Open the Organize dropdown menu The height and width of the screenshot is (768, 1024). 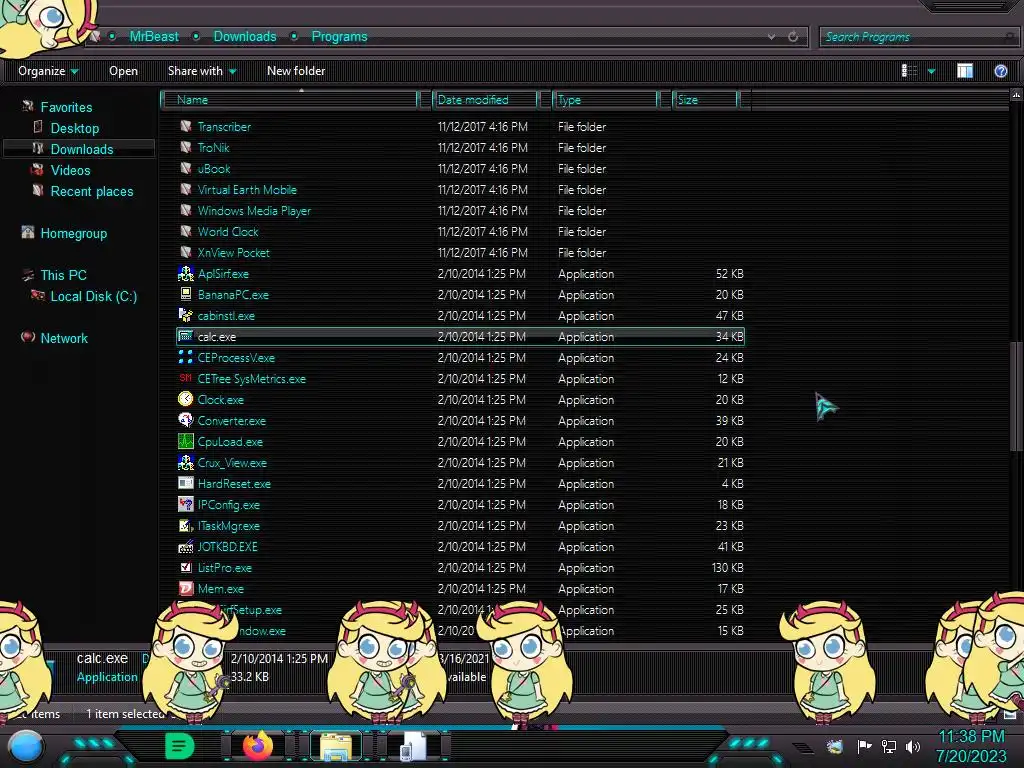pyautogui.click(x=48, y=71)
